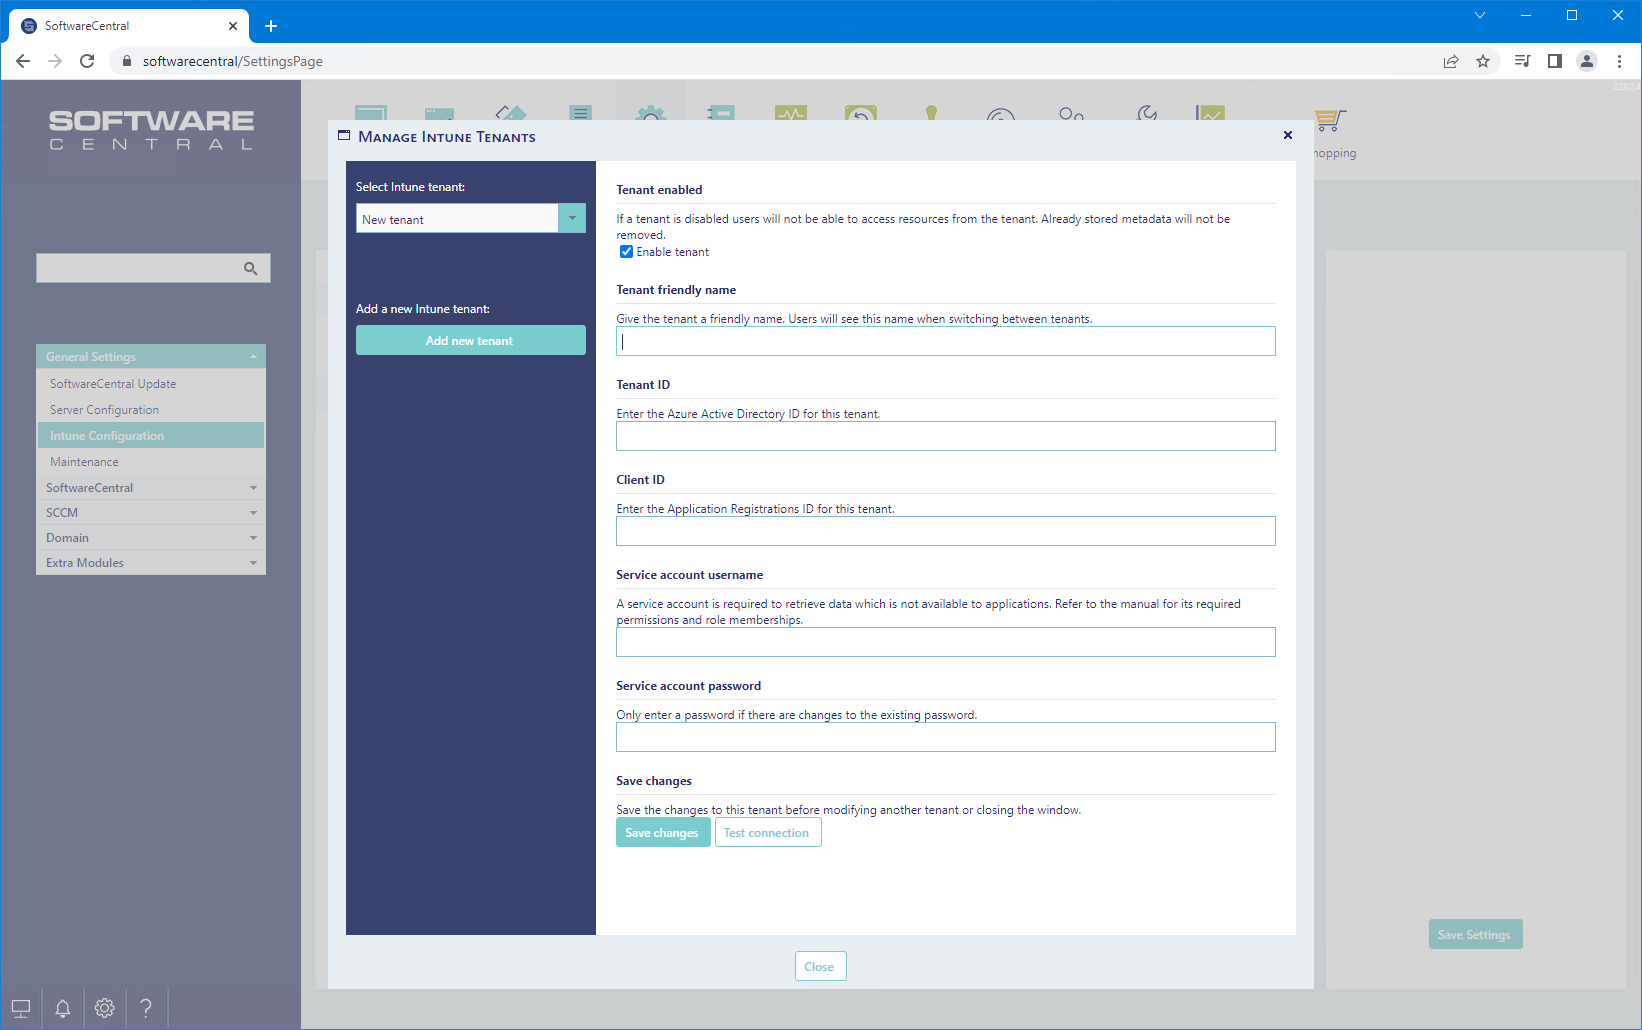Expand the Extra Modules section
Viewport: 1642px width, 1030px height.
click(x=151, y=563)
